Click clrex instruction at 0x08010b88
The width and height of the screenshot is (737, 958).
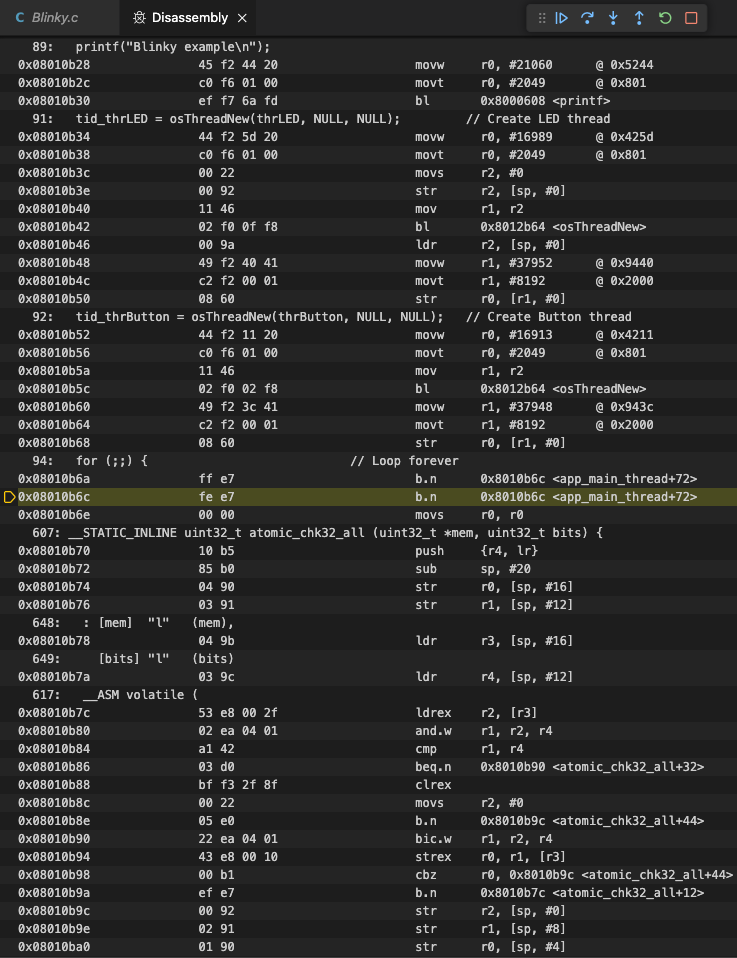click(x=368, y=784)
